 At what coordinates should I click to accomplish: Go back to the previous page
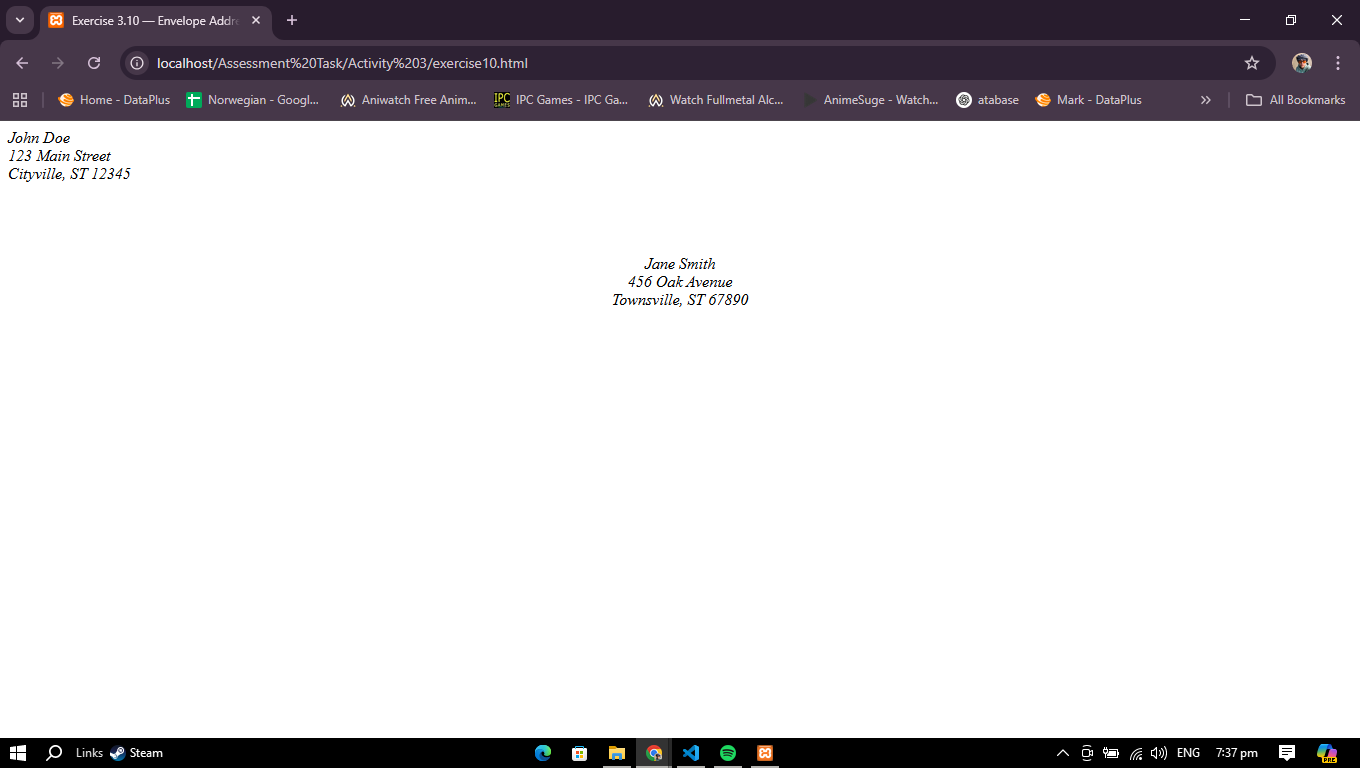(x=22, y=63)
